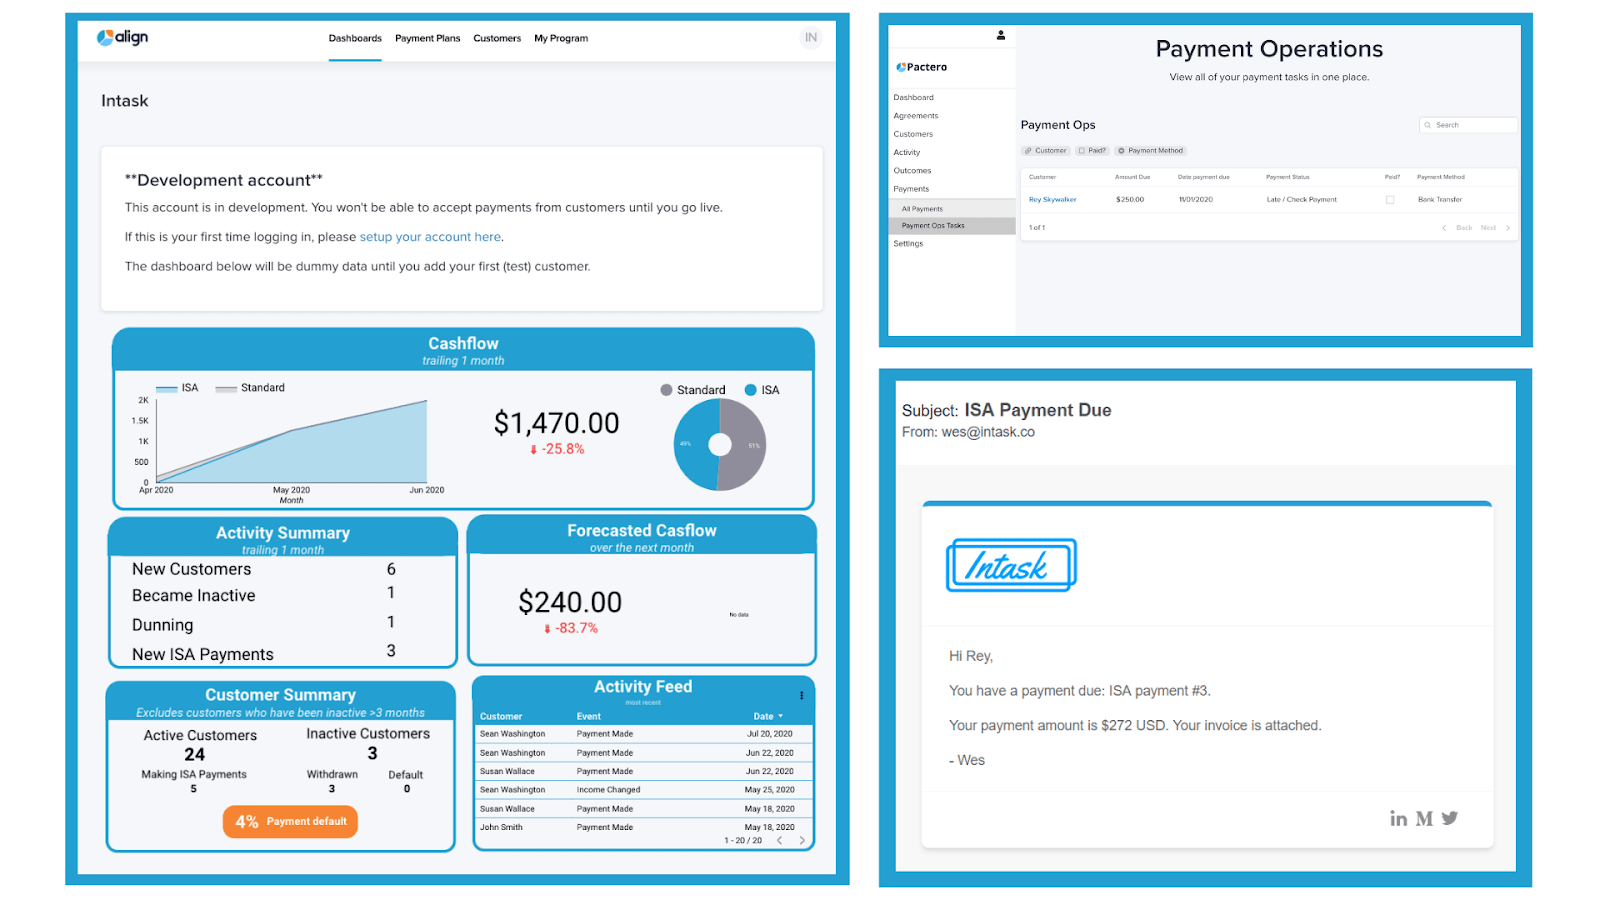Follow the setup your account here link

pyautogui.click(x=430, y=237)
